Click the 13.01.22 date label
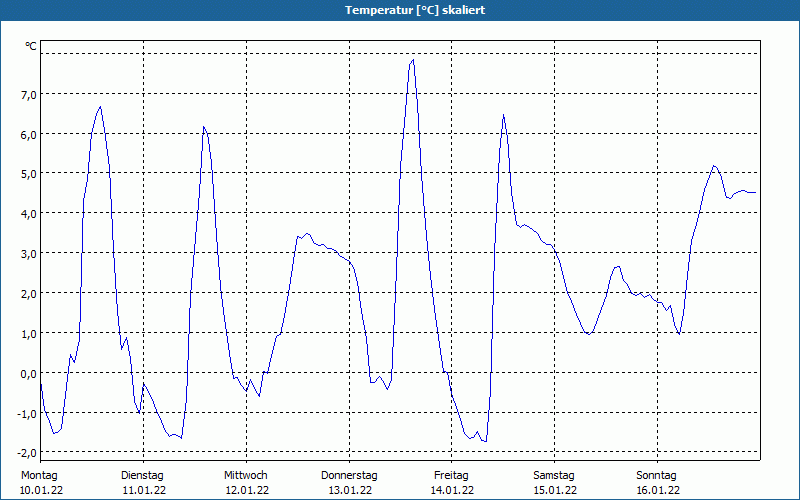The image size is (800, 500). tap(350, 490)
